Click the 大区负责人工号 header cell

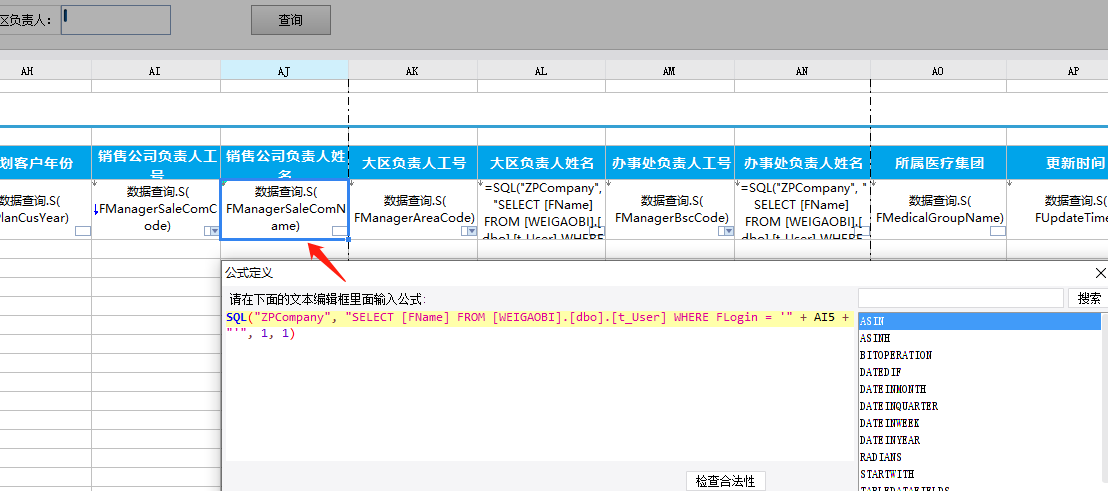click(x=413, y=163)
